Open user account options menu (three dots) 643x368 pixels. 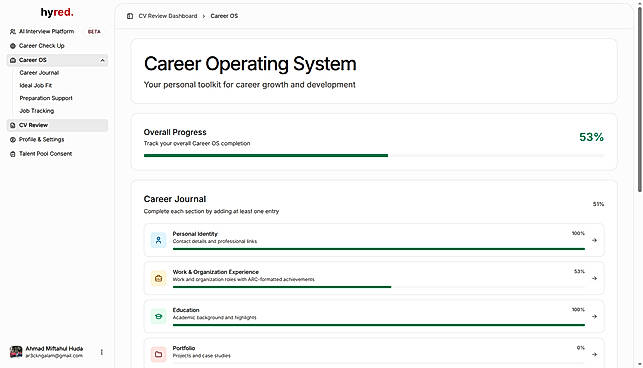tap(102, 352)
